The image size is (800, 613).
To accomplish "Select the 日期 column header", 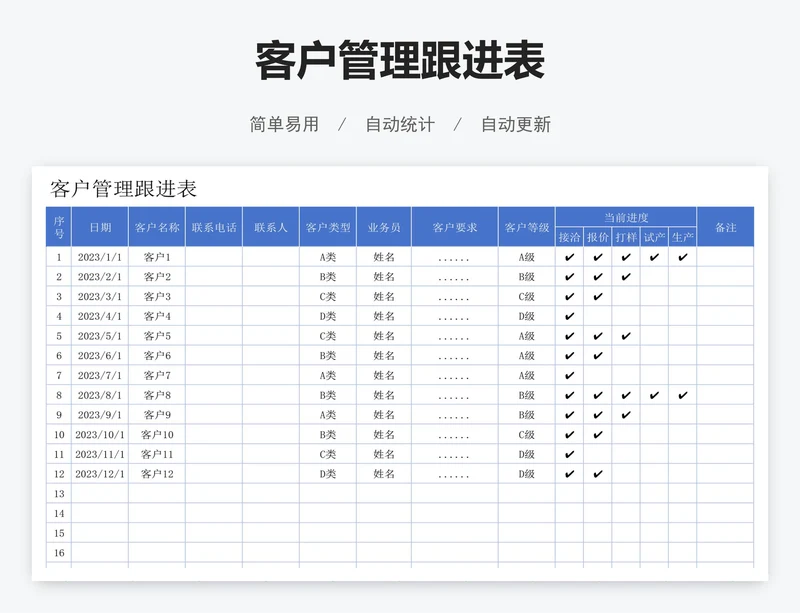I will click(100, 227).
